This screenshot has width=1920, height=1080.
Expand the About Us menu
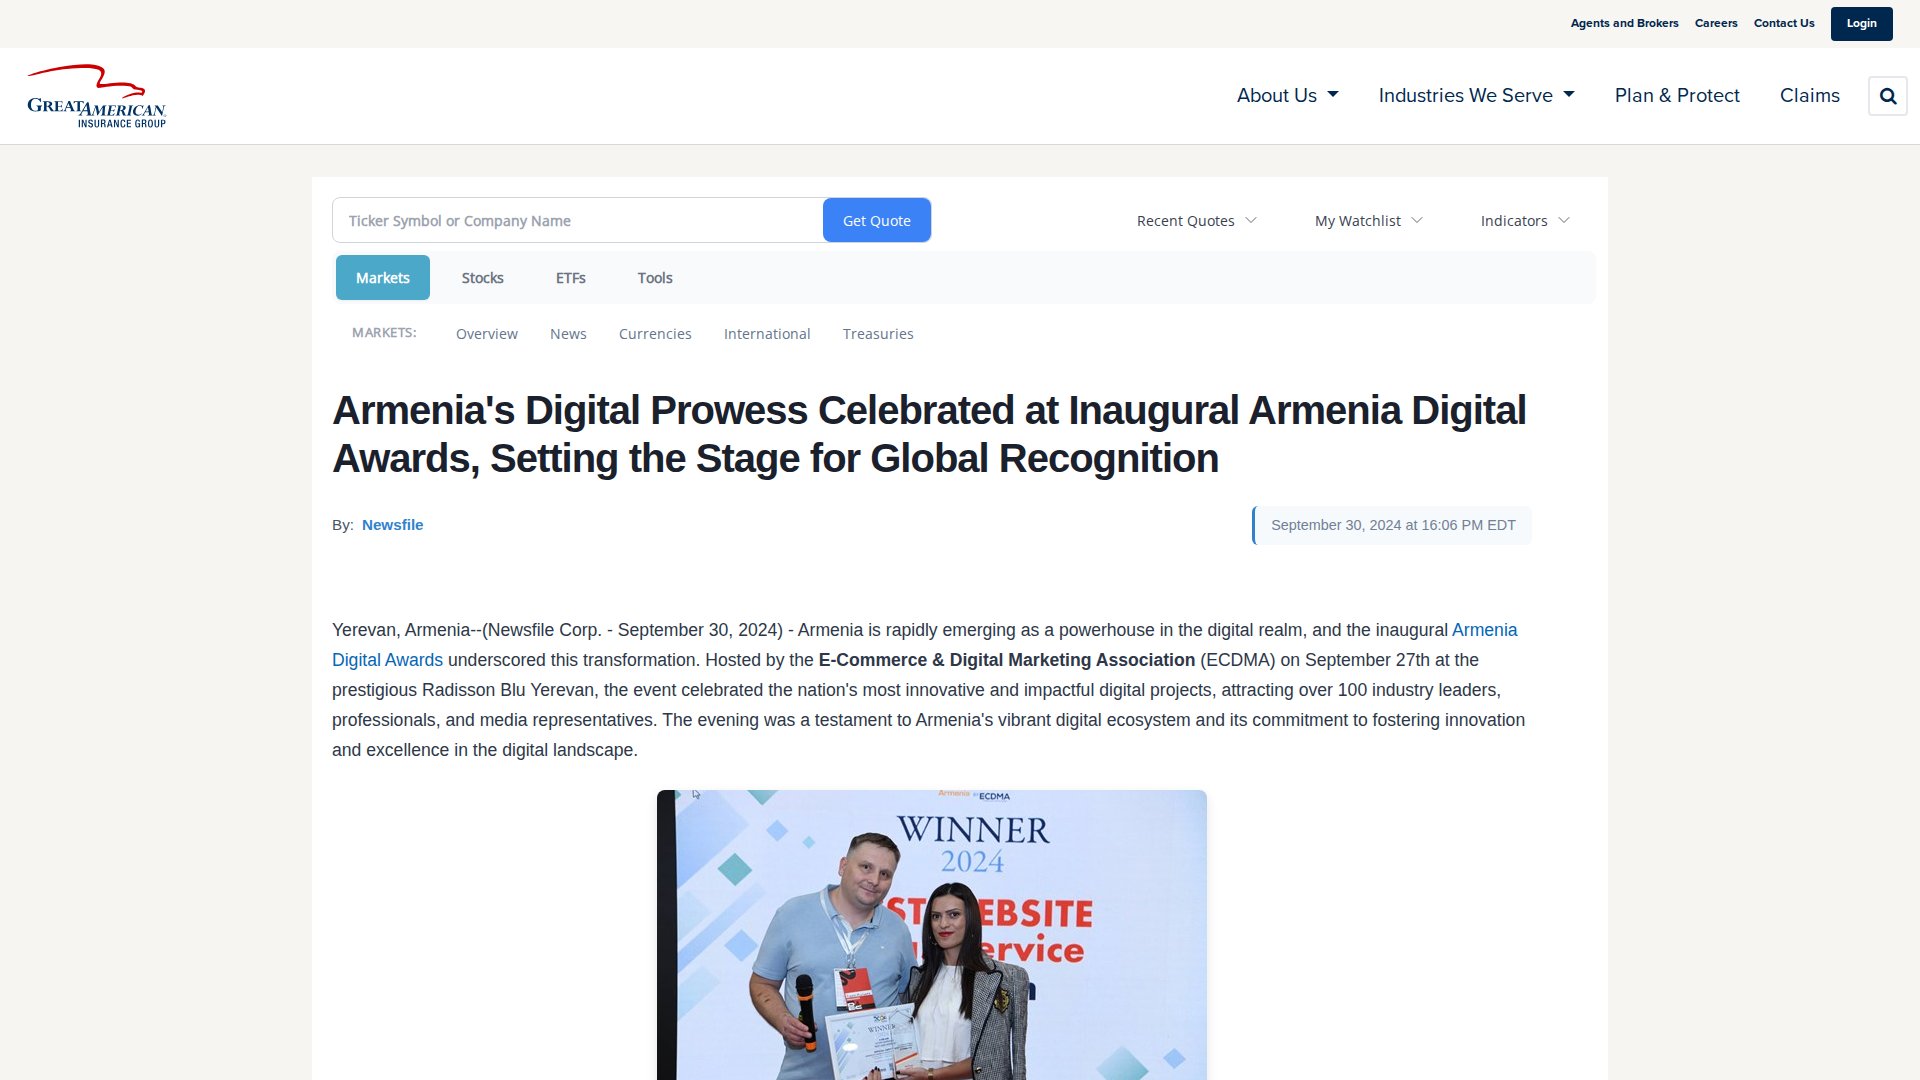pyautogui.click(x=1287, y=96)
